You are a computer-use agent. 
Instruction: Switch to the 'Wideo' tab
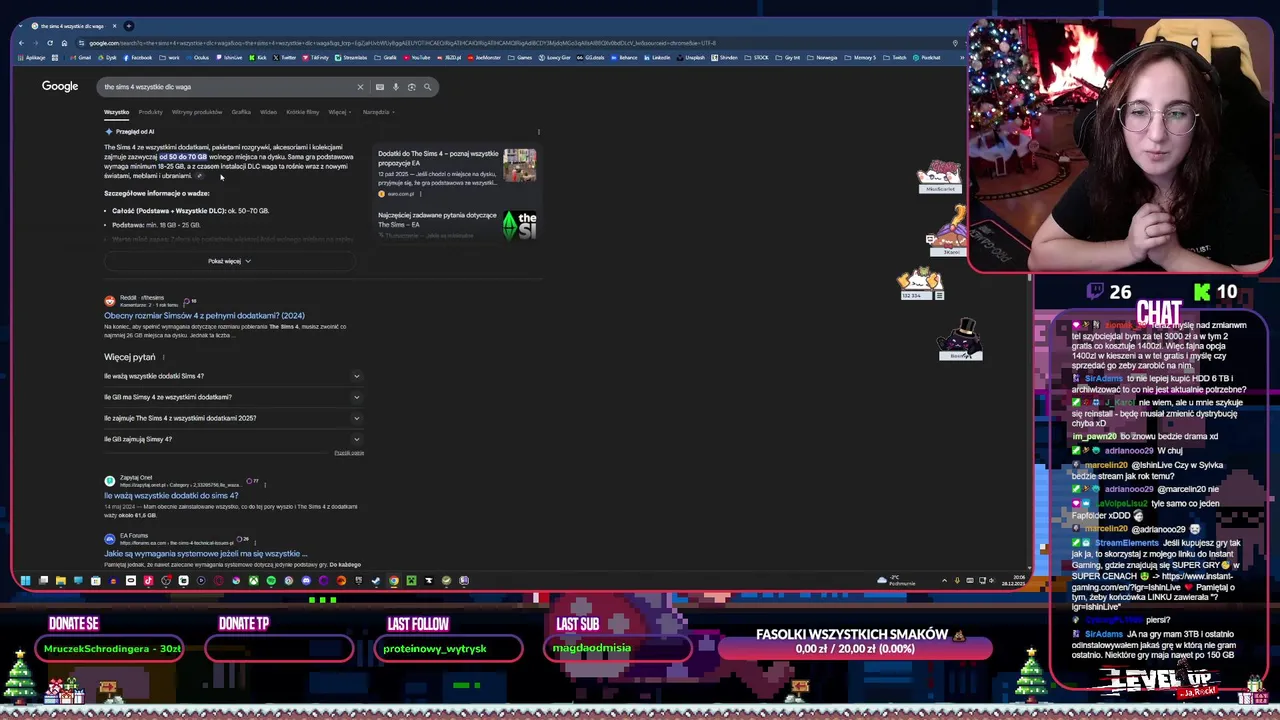[268, 112]
